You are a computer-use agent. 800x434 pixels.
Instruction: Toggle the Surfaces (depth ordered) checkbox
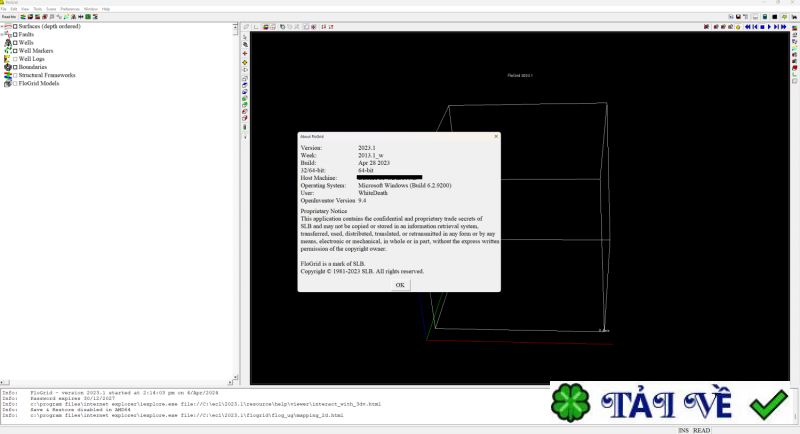click(15, 26)
